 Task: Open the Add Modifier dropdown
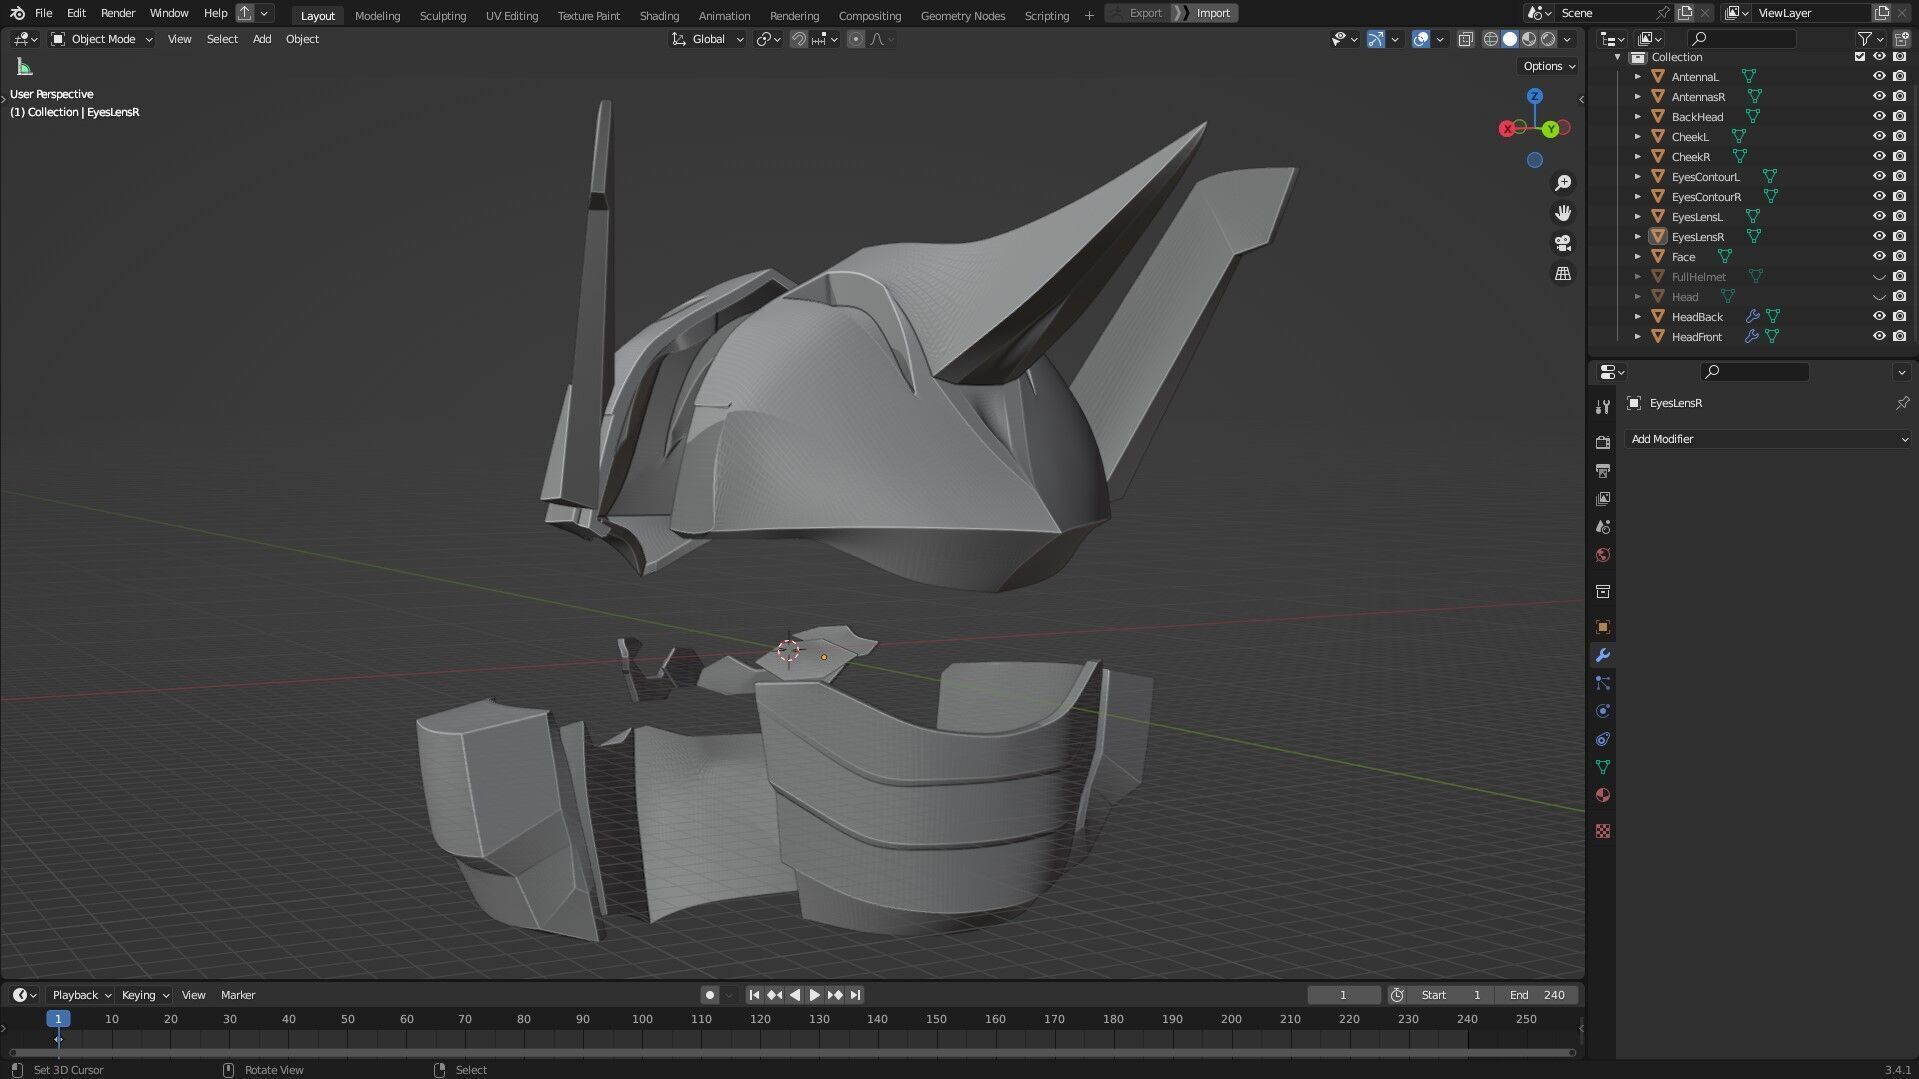coord(1768,439)
